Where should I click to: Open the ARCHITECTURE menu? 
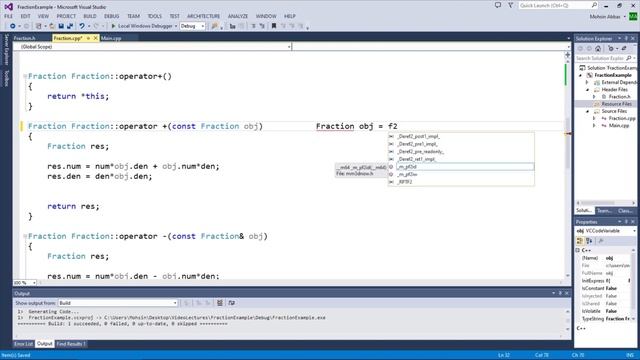(x=203, y=16)
